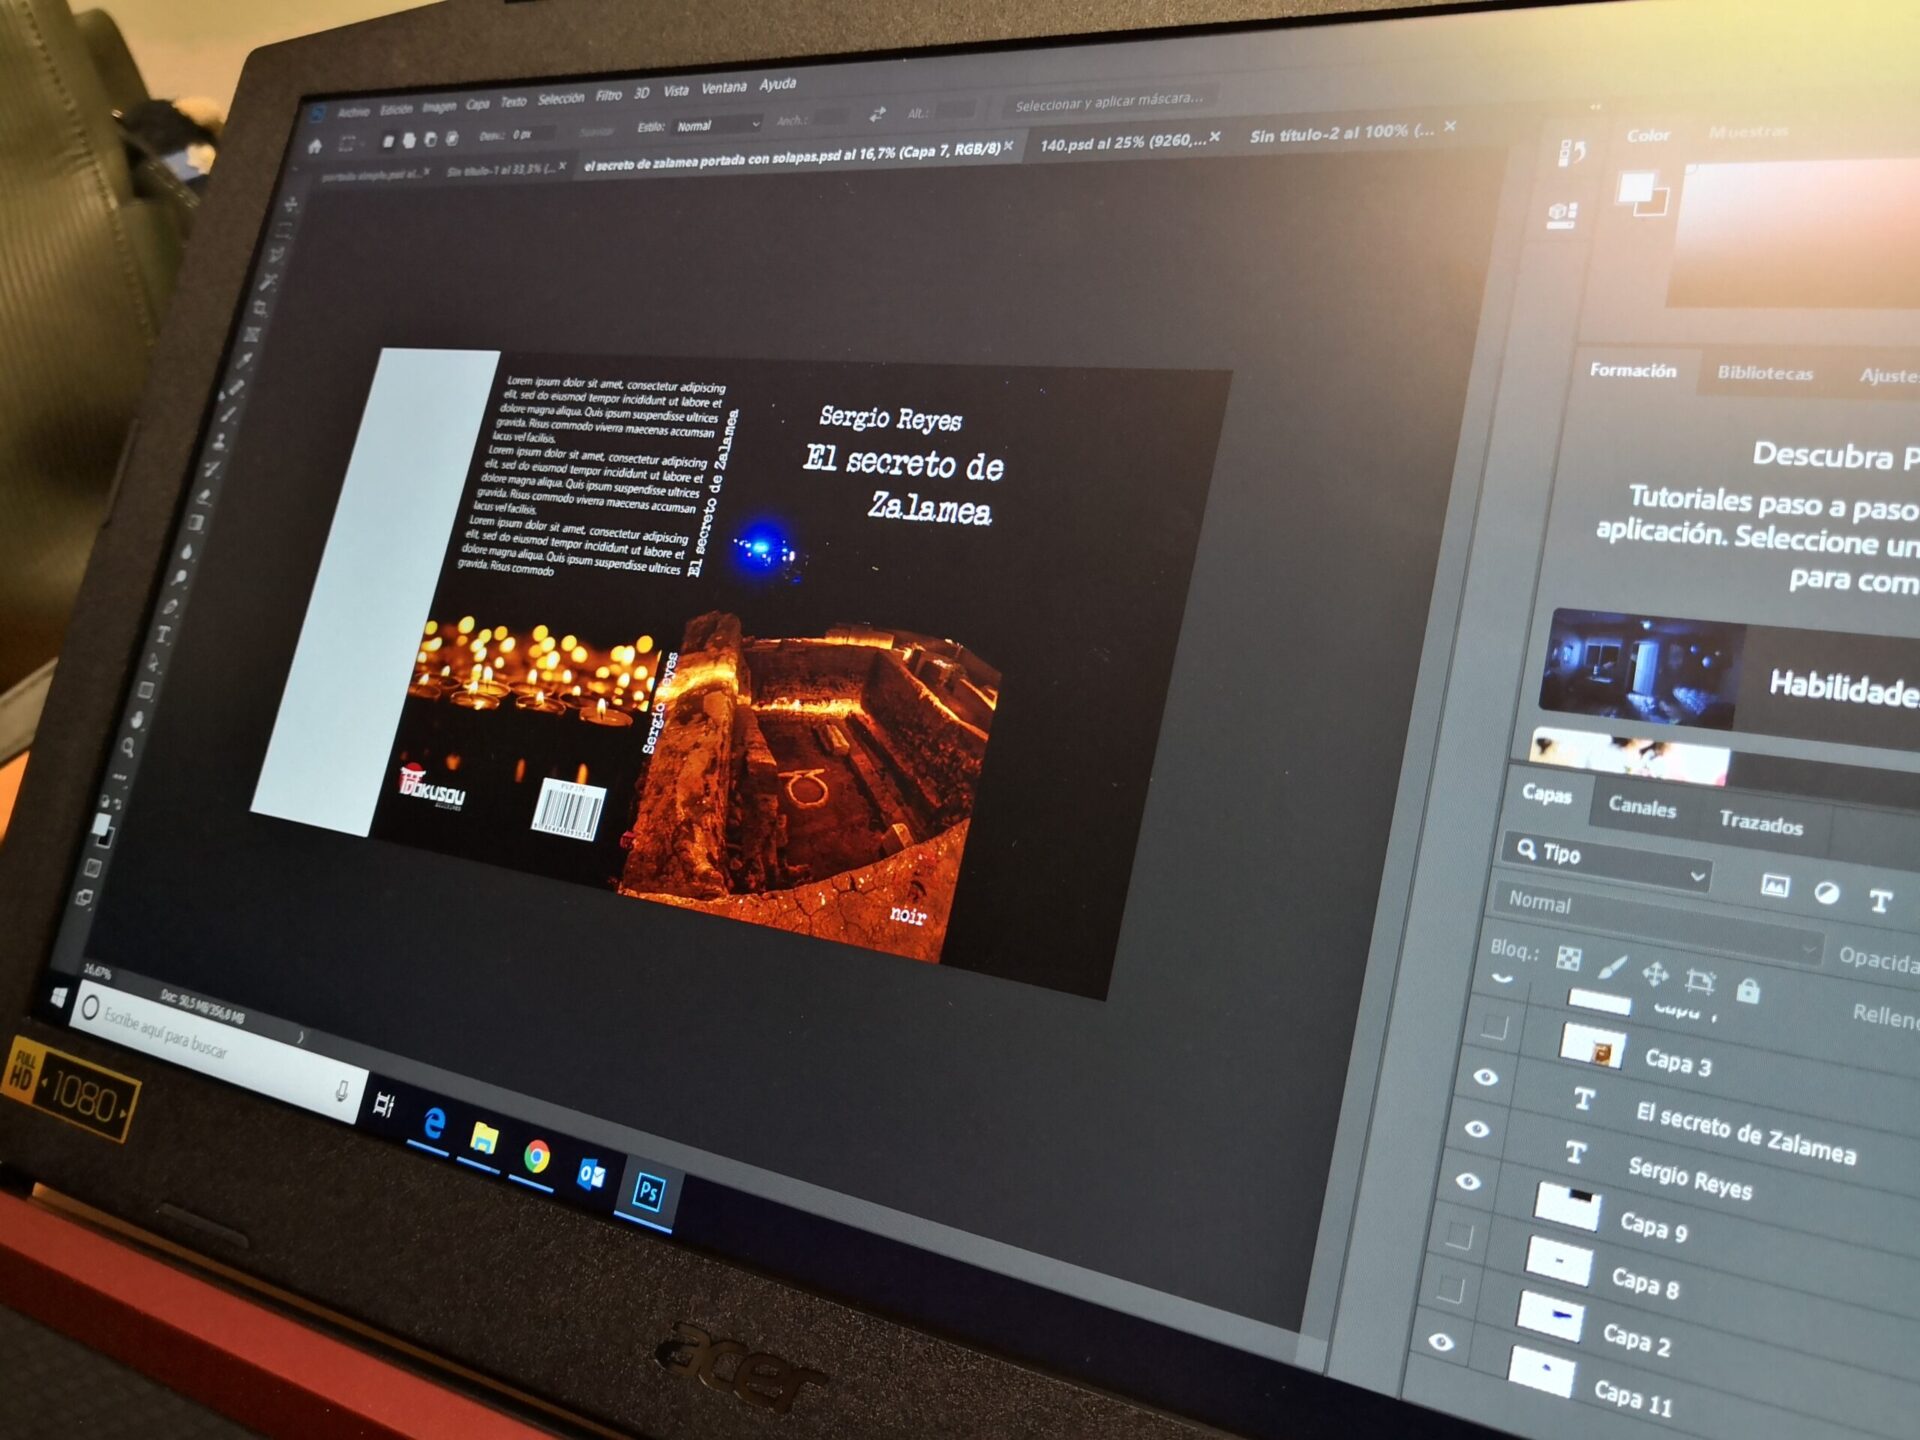Select the Horizontal Type tool
This screenshot has height=1440, width=1920.
[x=163, y=634]
